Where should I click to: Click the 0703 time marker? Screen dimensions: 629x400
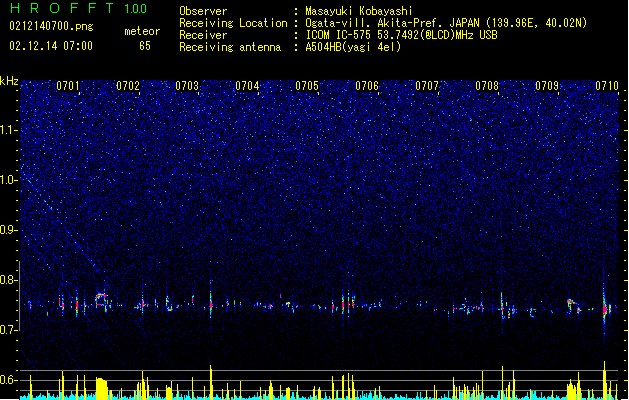[187, 86]
